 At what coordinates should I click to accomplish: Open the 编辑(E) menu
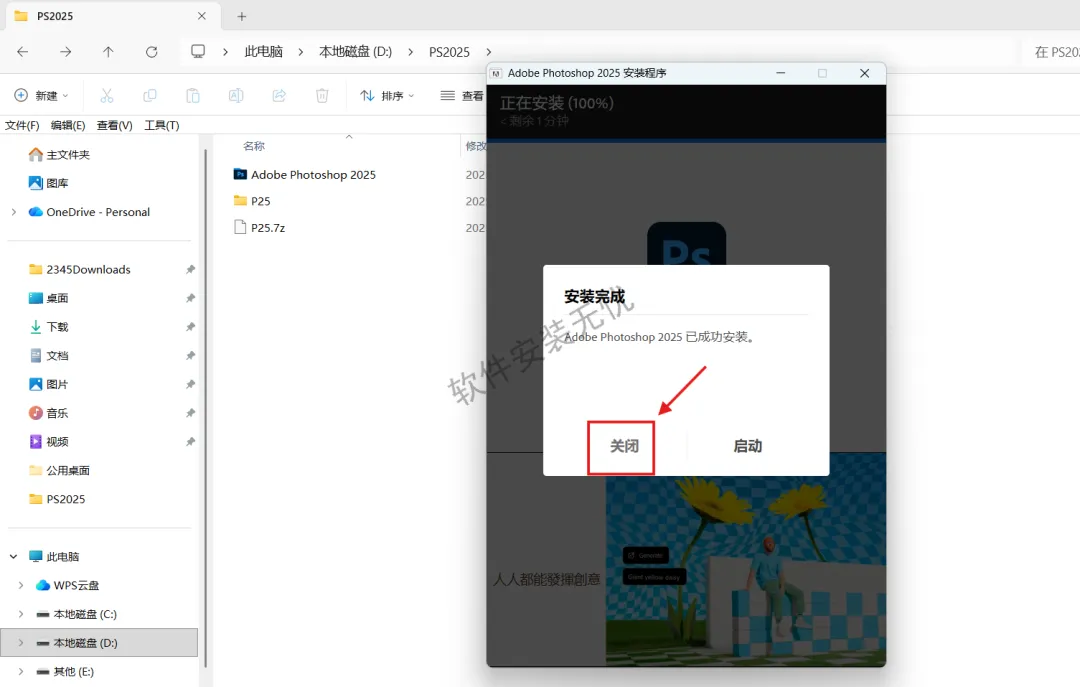click(x=68, y=125)
